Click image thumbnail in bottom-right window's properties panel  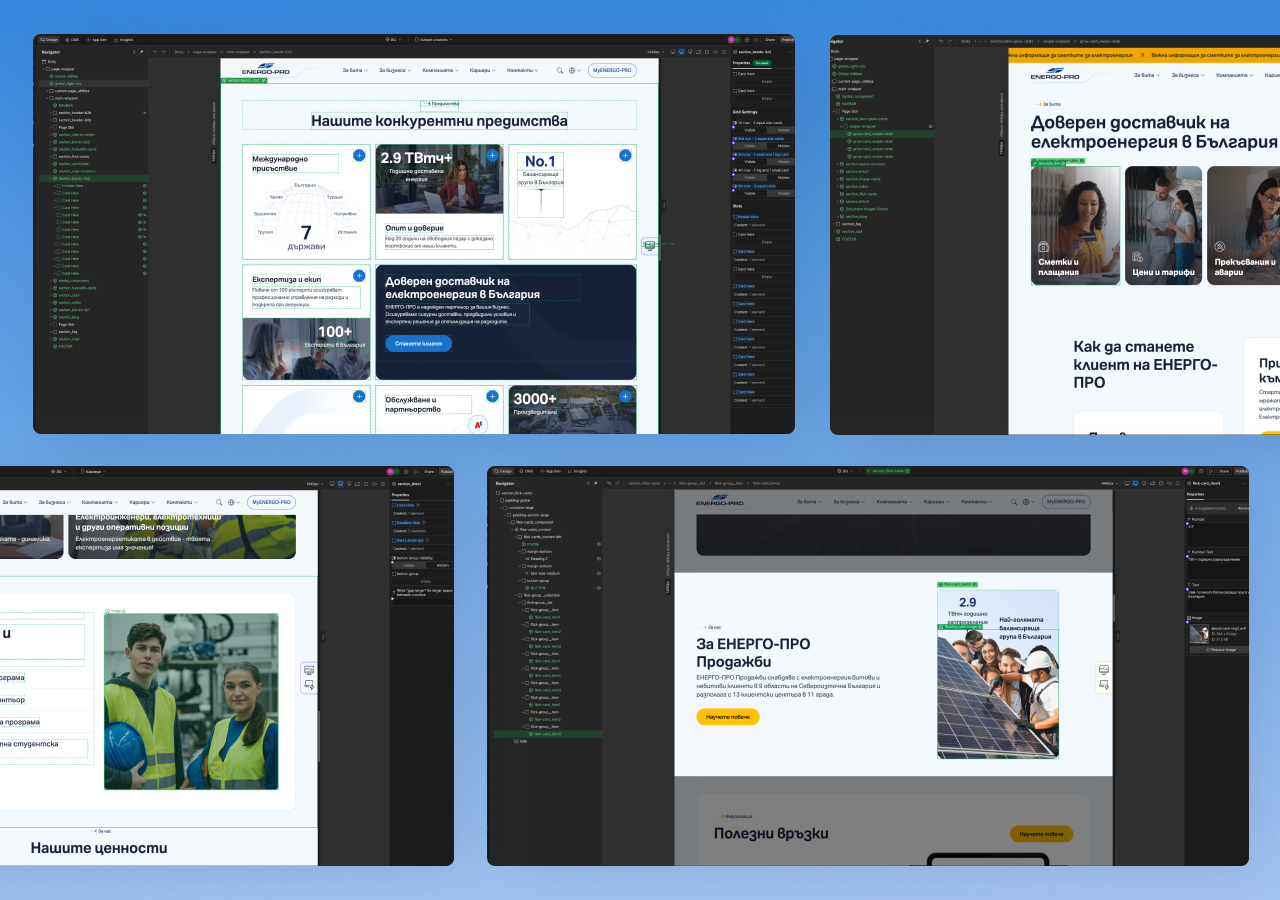click(1198, 634)
